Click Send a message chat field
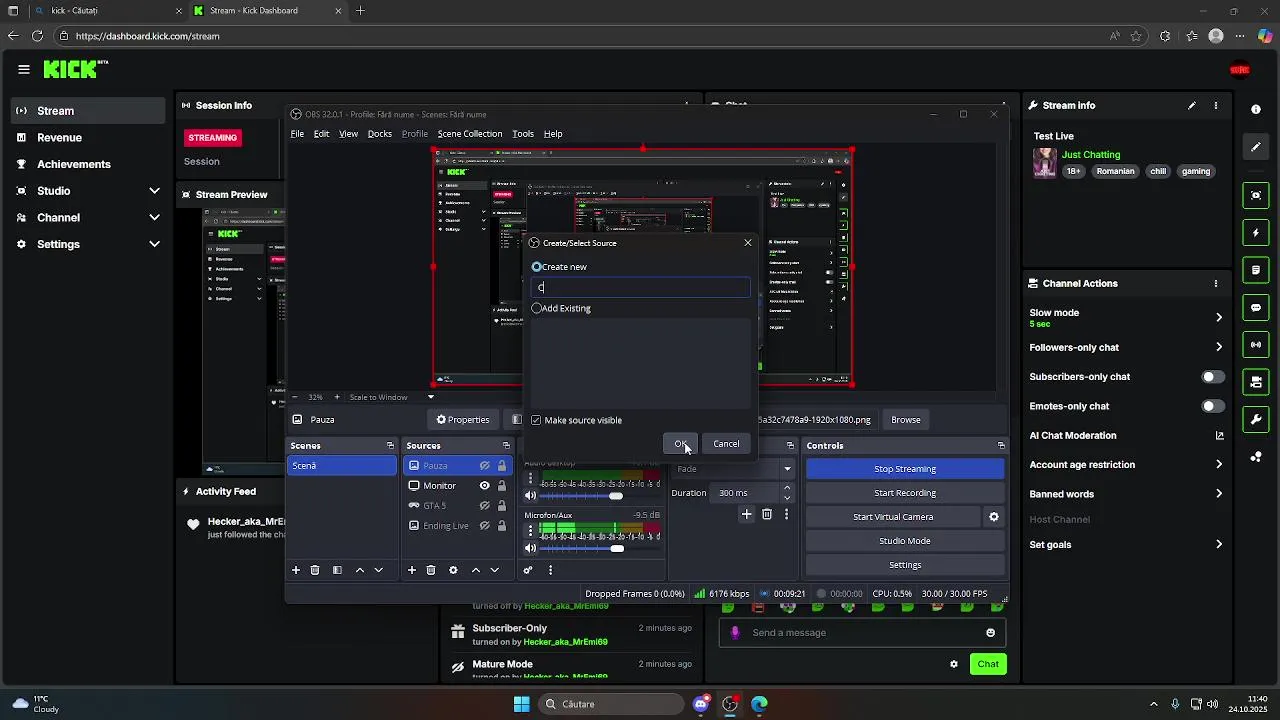This screenshot has width=1280, height=720. click(862, 632)
